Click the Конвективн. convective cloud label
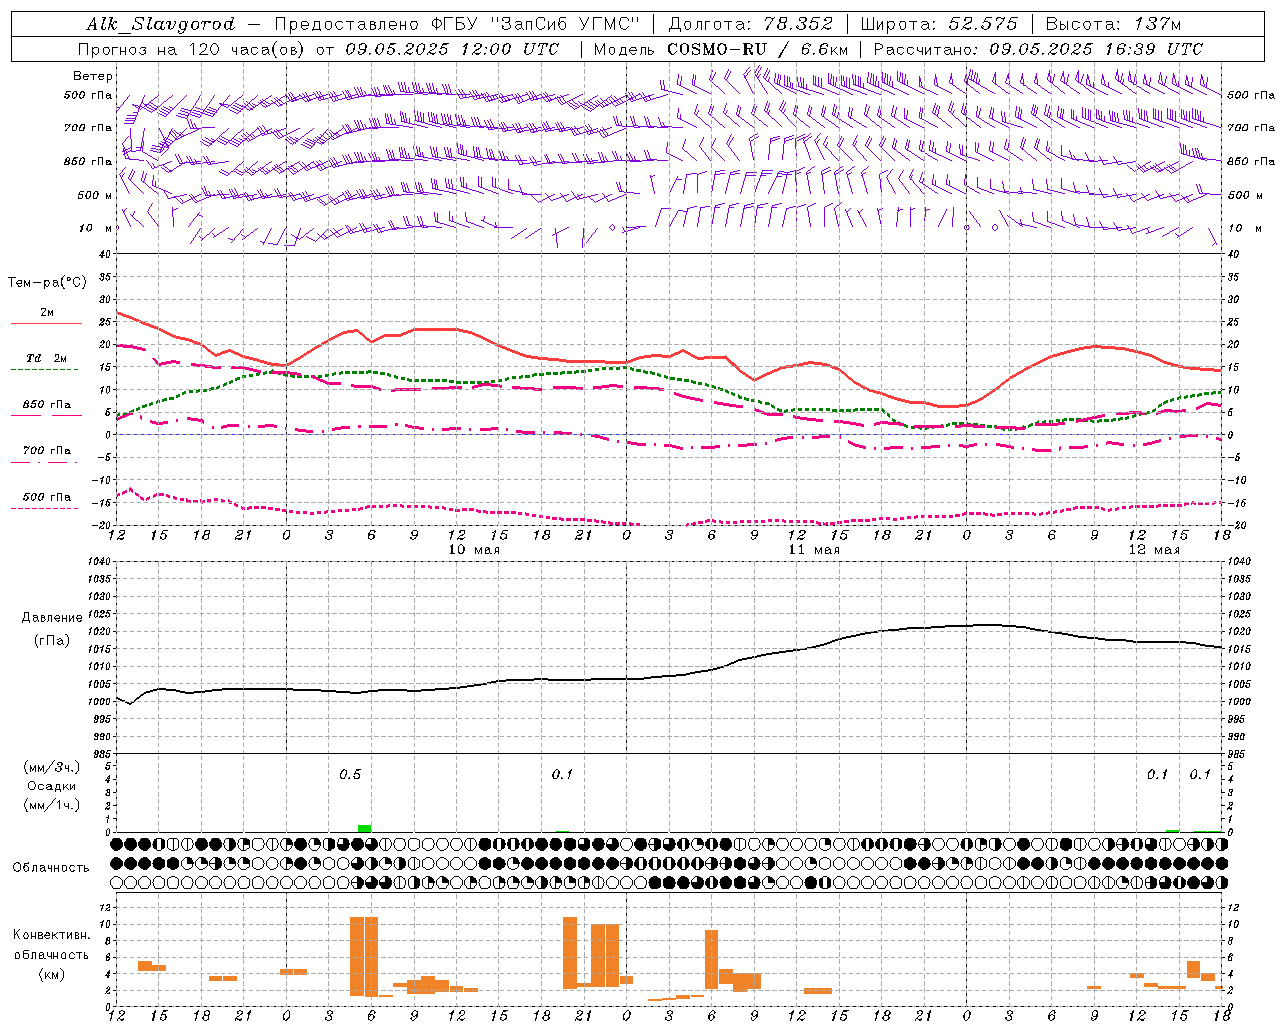1280x1024 pixels. [51, 935]
